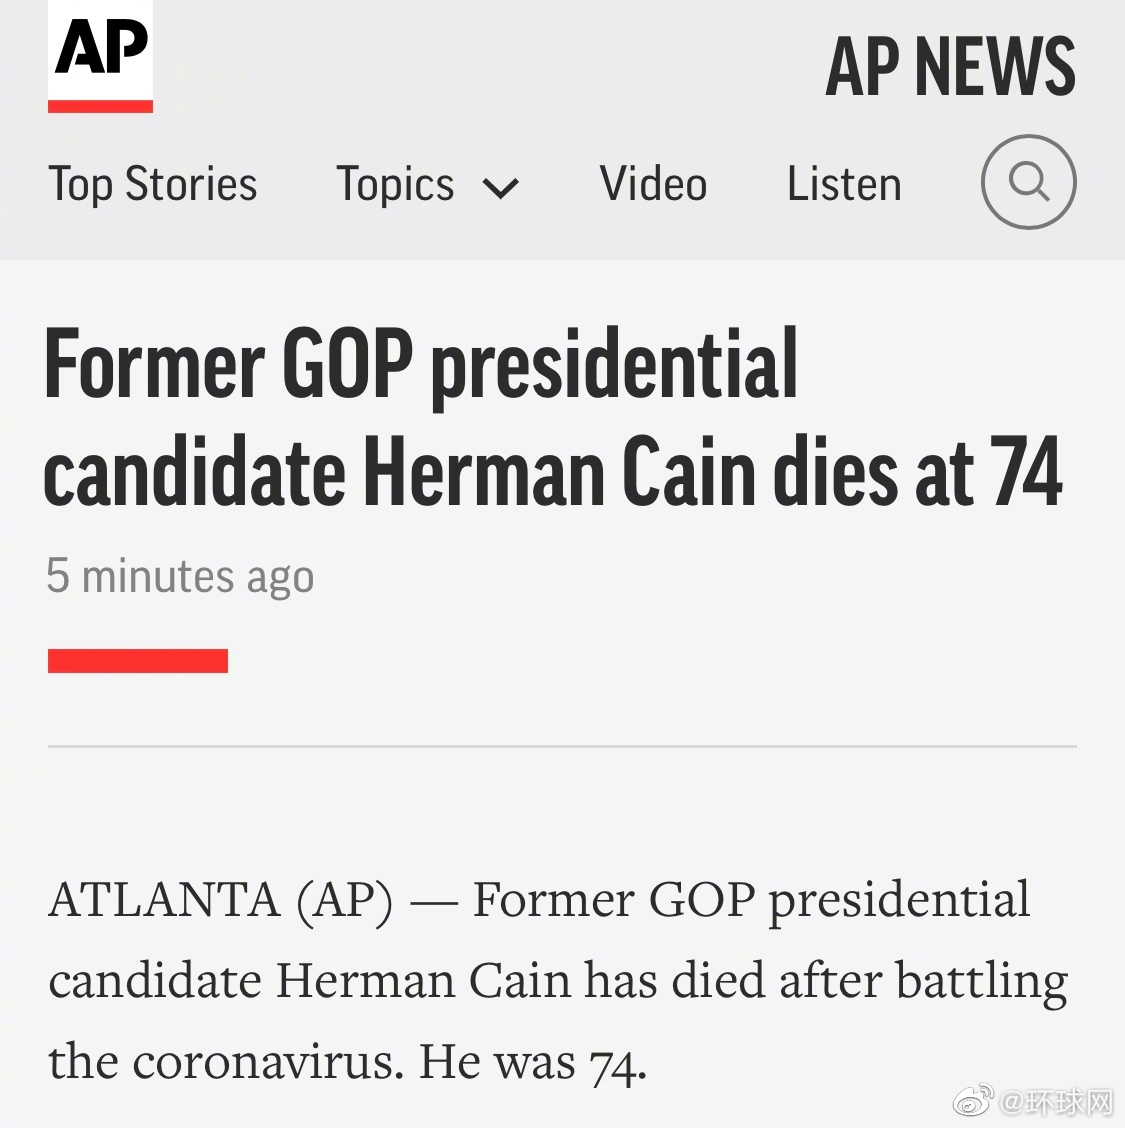Open the Topics menu
1125x1128 pixels.
395,185
